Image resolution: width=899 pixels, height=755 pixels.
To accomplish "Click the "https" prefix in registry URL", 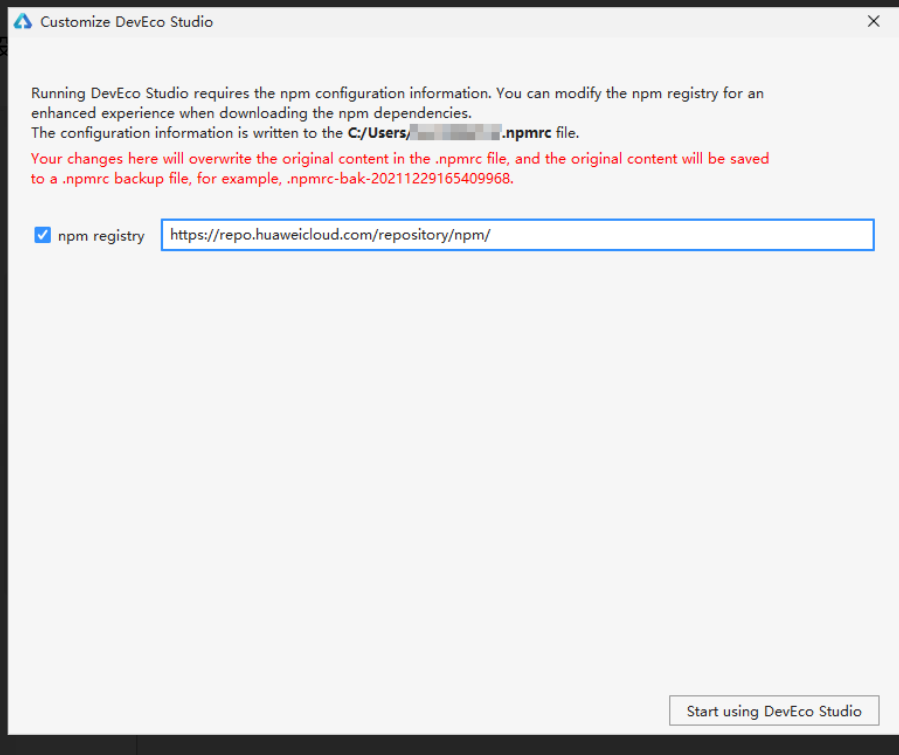I will click(x=186, y=235).
